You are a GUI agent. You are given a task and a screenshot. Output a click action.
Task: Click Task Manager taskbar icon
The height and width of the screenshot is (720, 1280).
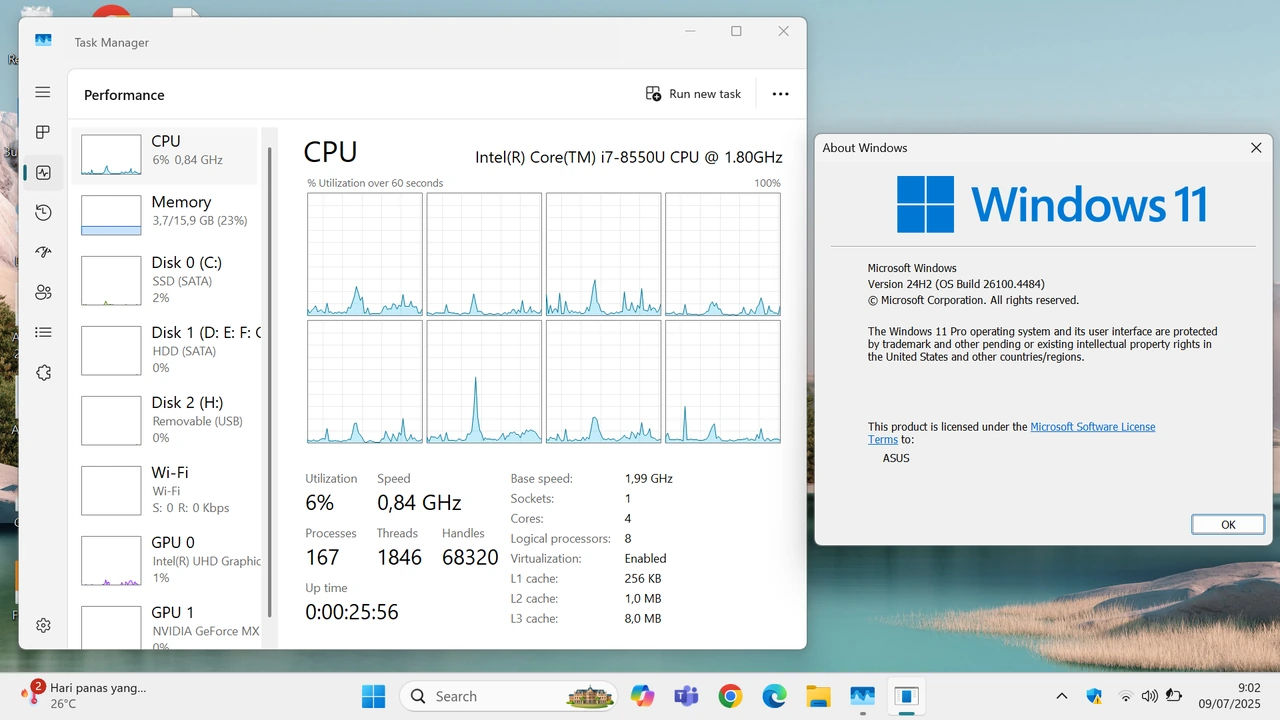pos(862,696)
